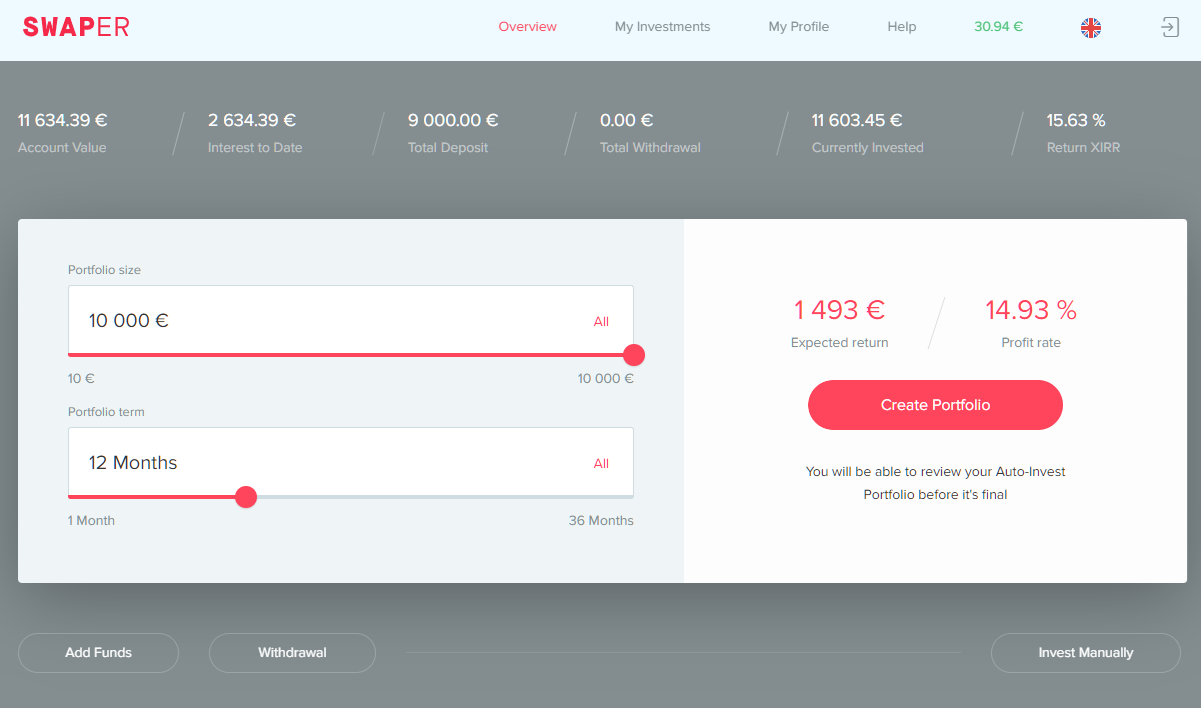
Task: Click the 10 000 € portfolio size field
Action: pos(350,321)
